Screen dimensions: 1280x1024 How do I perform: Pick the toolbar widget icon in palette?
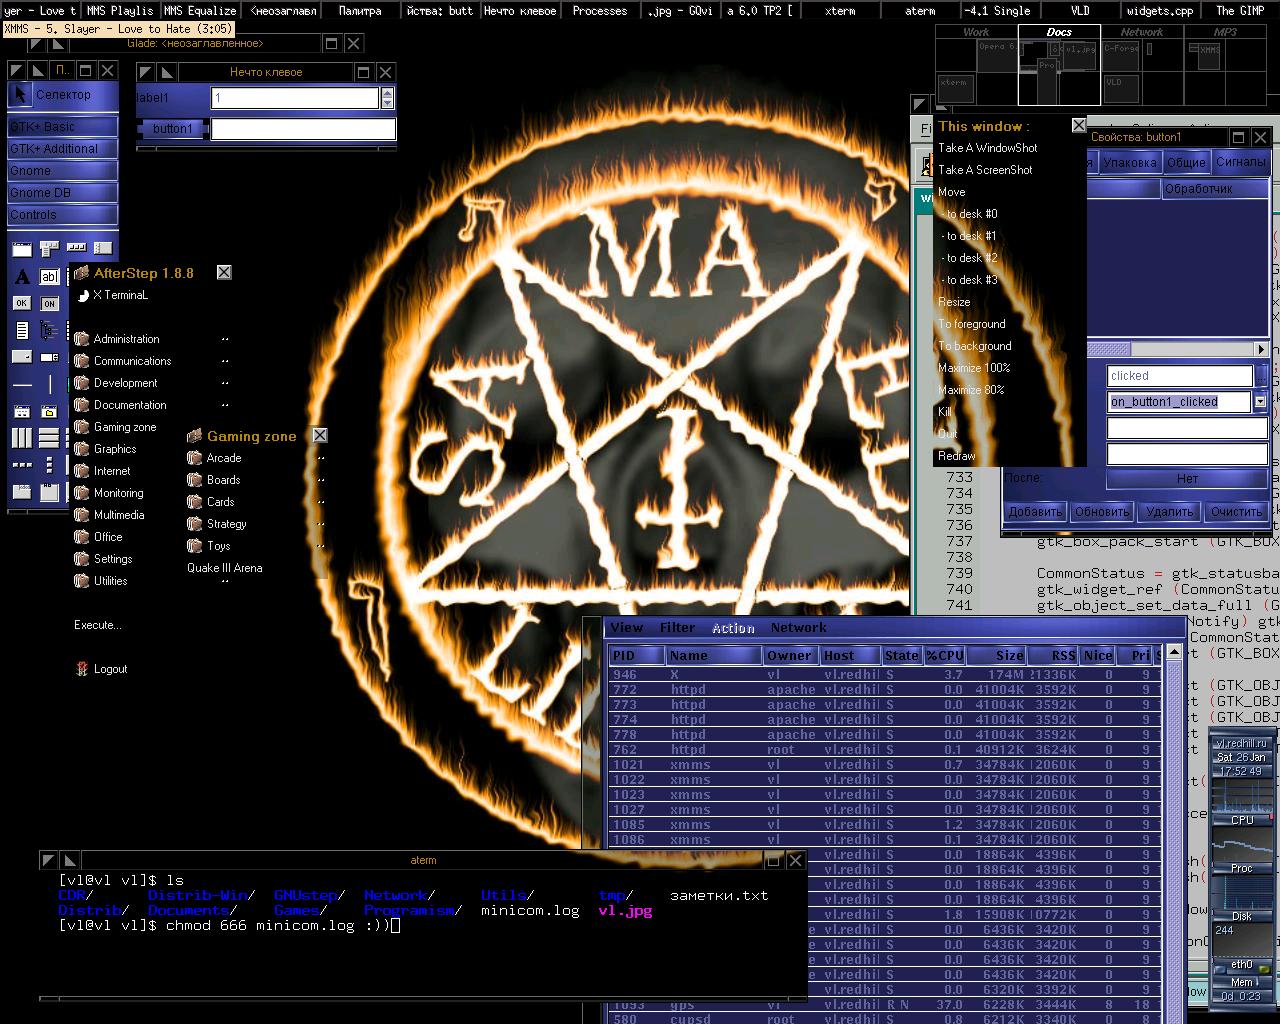[76, 247]
